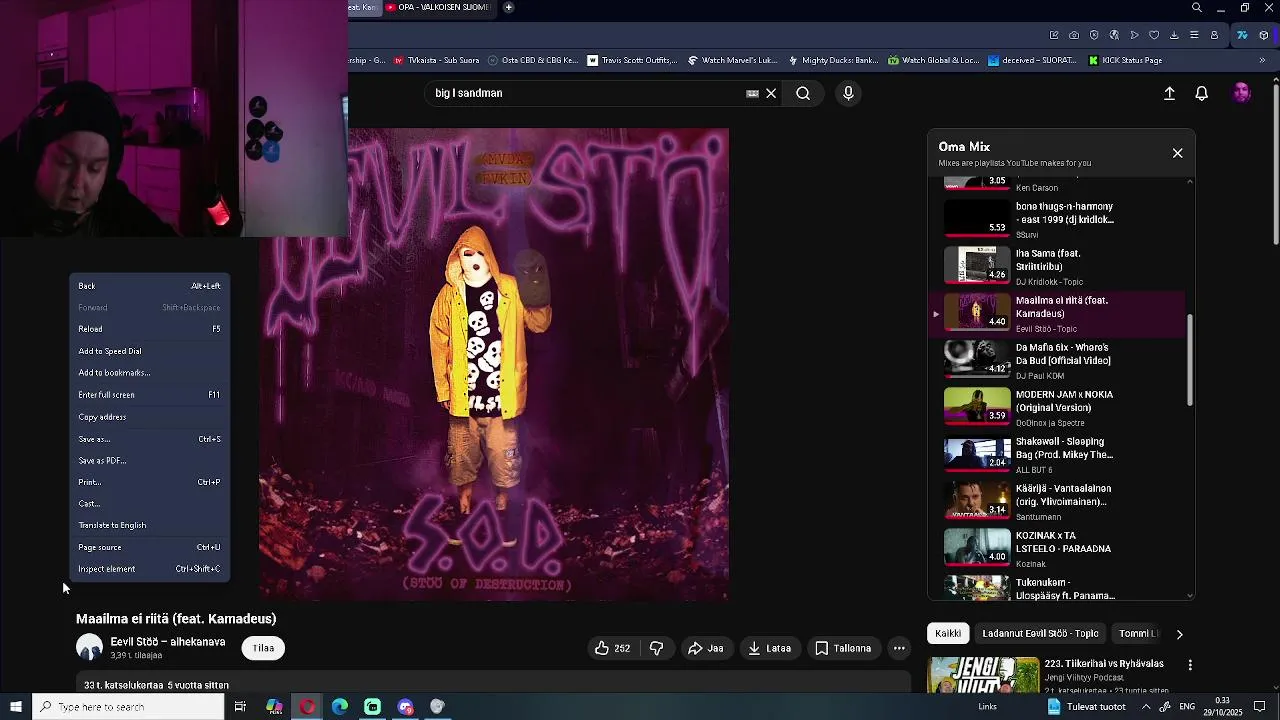Choose Back in the context menu
Screen dimensions: 1280x720
(149, 286)
